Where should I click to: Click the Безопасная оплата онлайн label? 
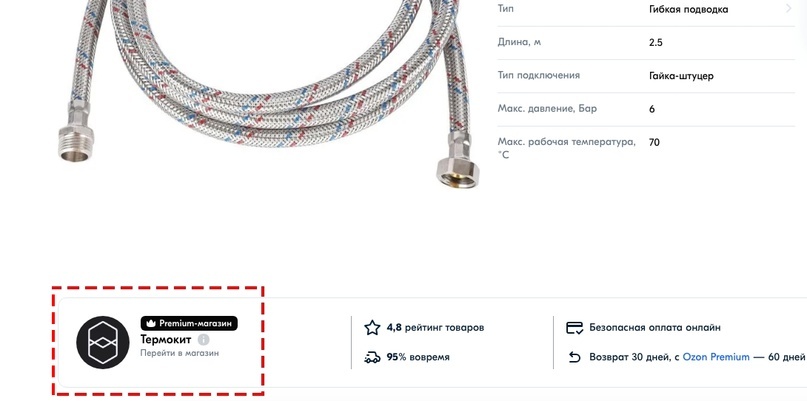tap(655, 327)
